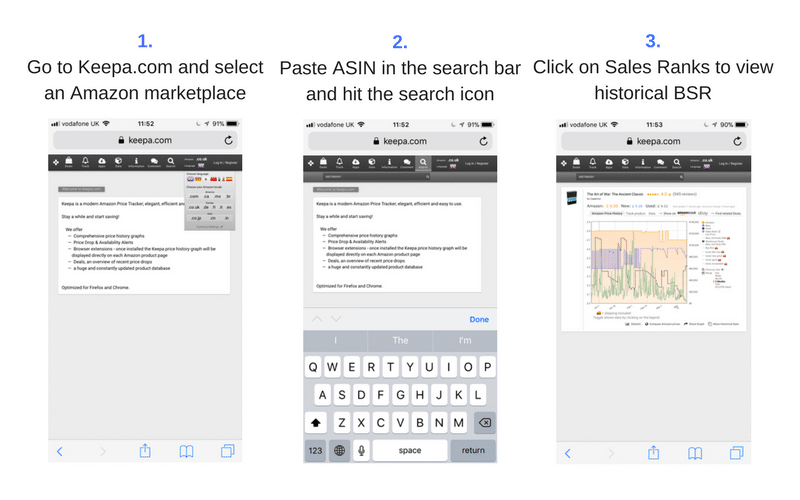Click Compare Amazon prices below graph
Viewport: 800px width, 500px height.
coord(663,324)
